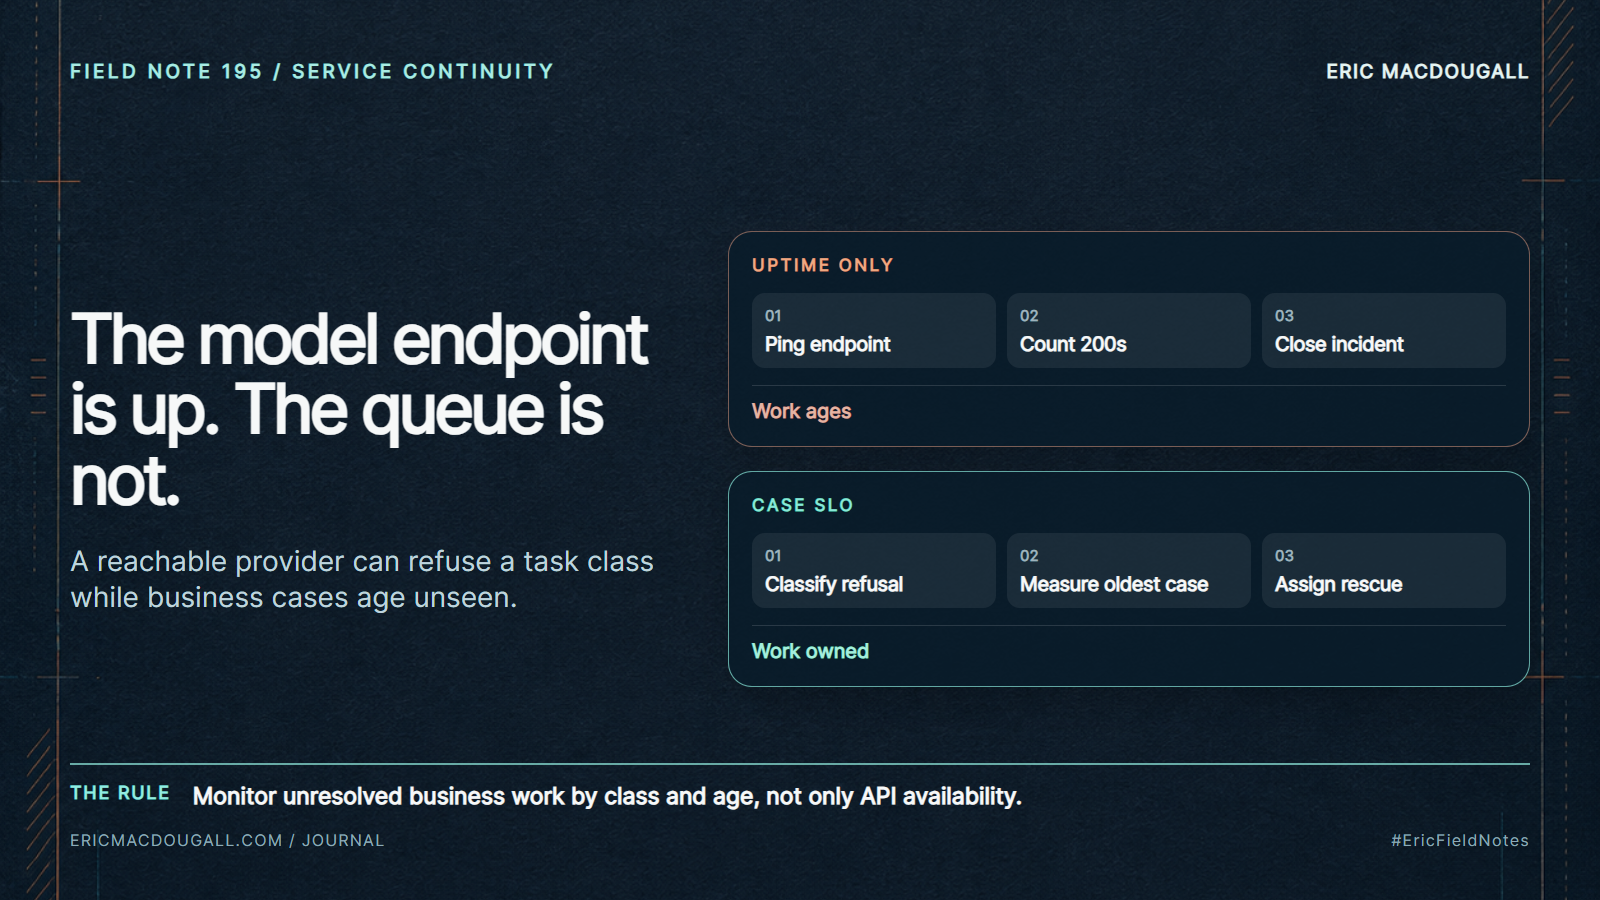Click the diagonal hatch decoration near author name
1600x900 pixels.
[x=1560, y=62]
